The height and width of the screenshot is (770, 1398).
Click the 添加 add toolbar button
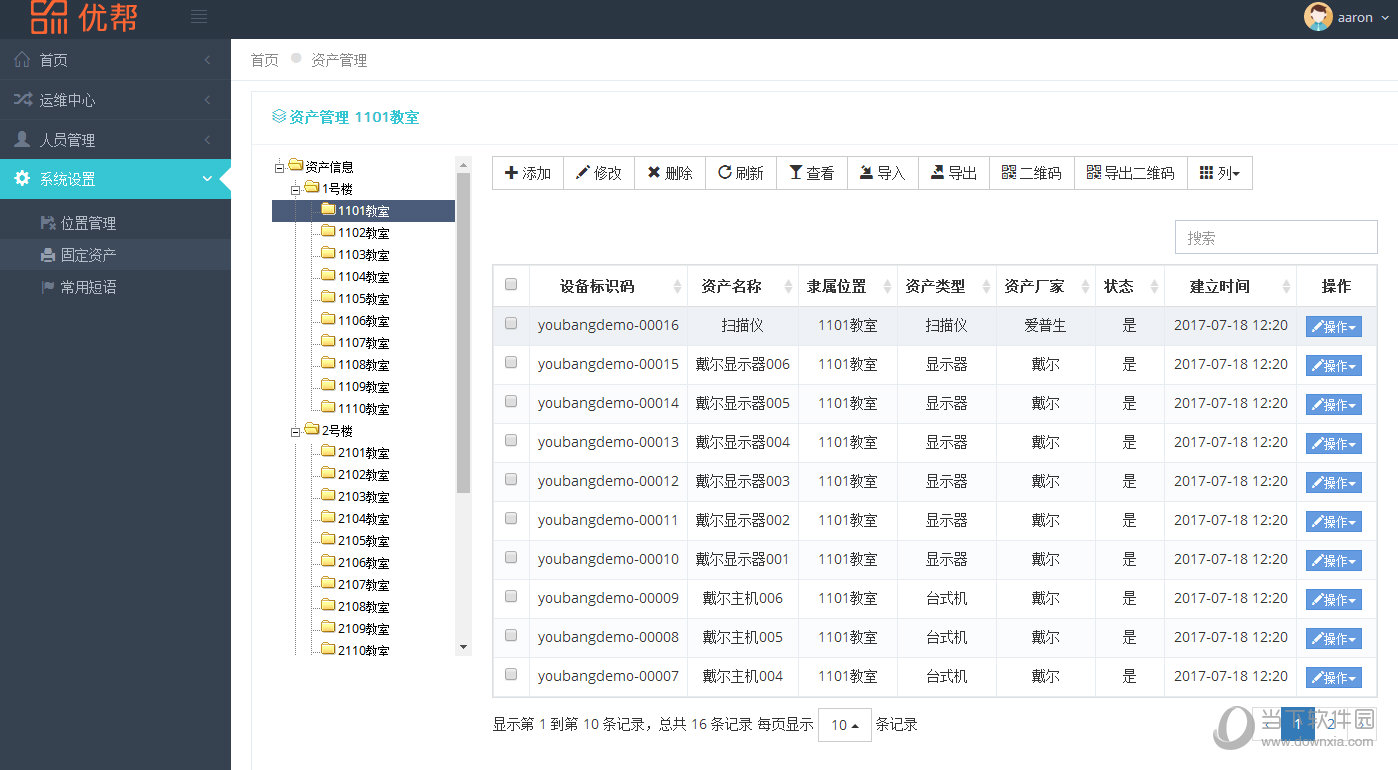click(528, 173)
